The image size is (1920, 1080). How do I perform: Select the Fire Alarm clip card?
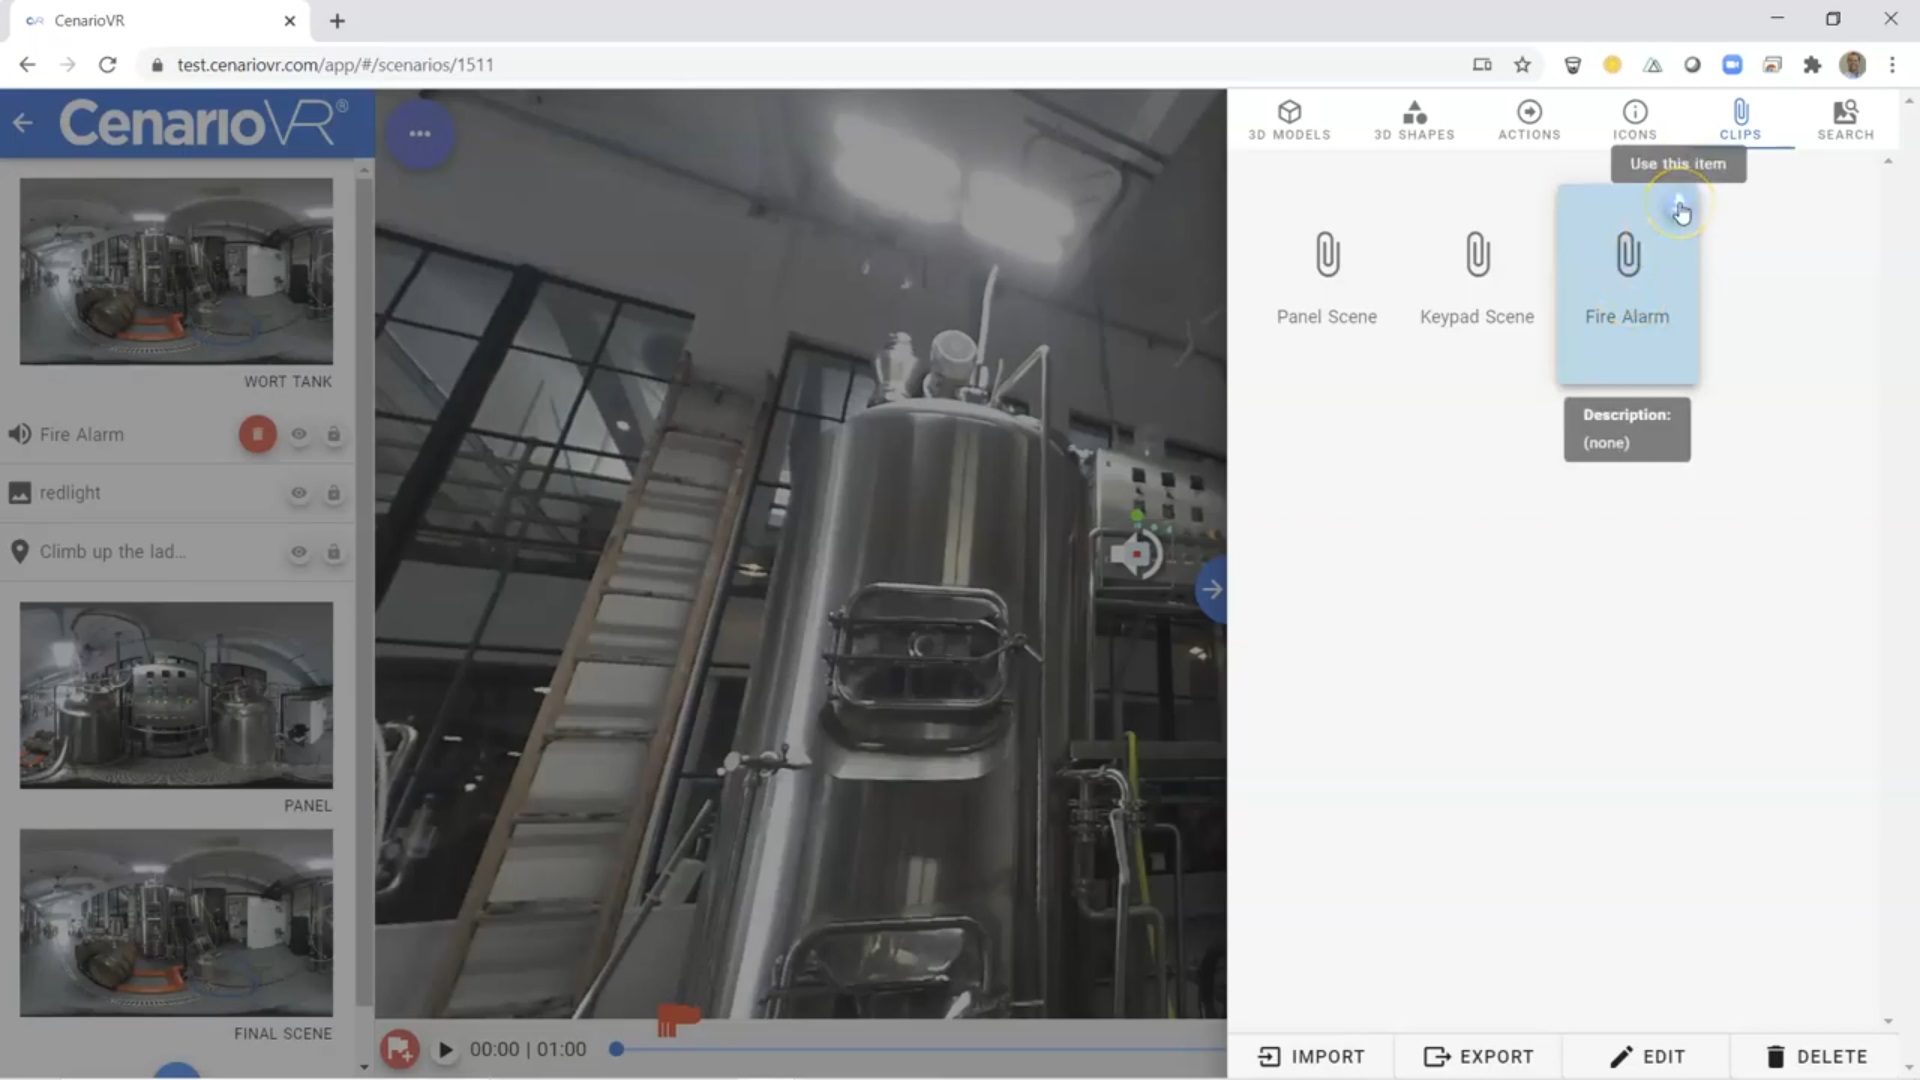tap(1627, 285)
